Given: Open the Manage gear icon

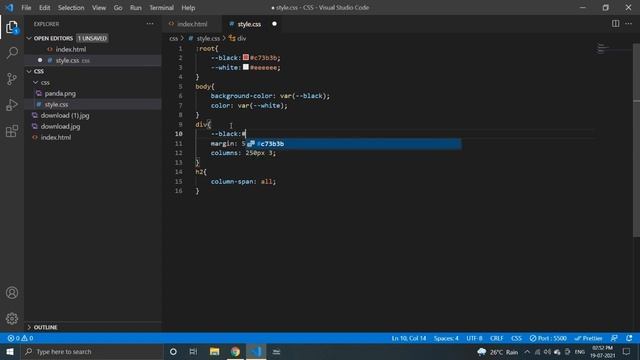Looking at the screenshot, I should click(12, 318).
